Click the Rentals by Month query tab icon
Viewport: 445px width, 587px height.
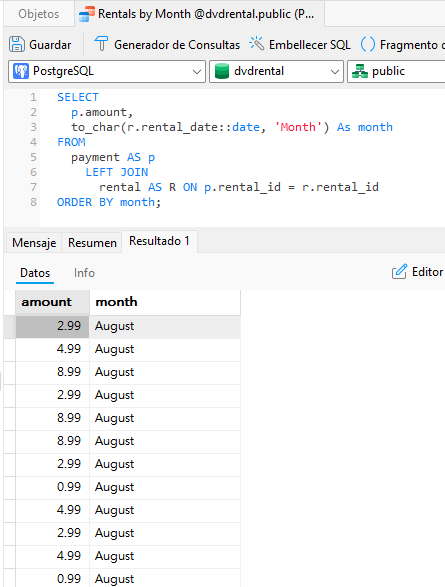(x=87, y=14)
